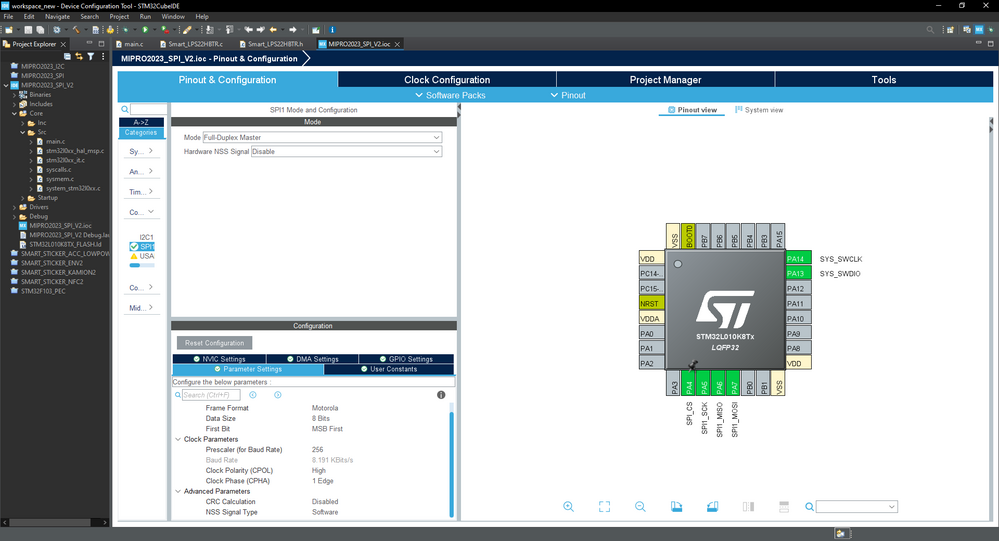Click the status bar icon at bottom right

point(842,533)
